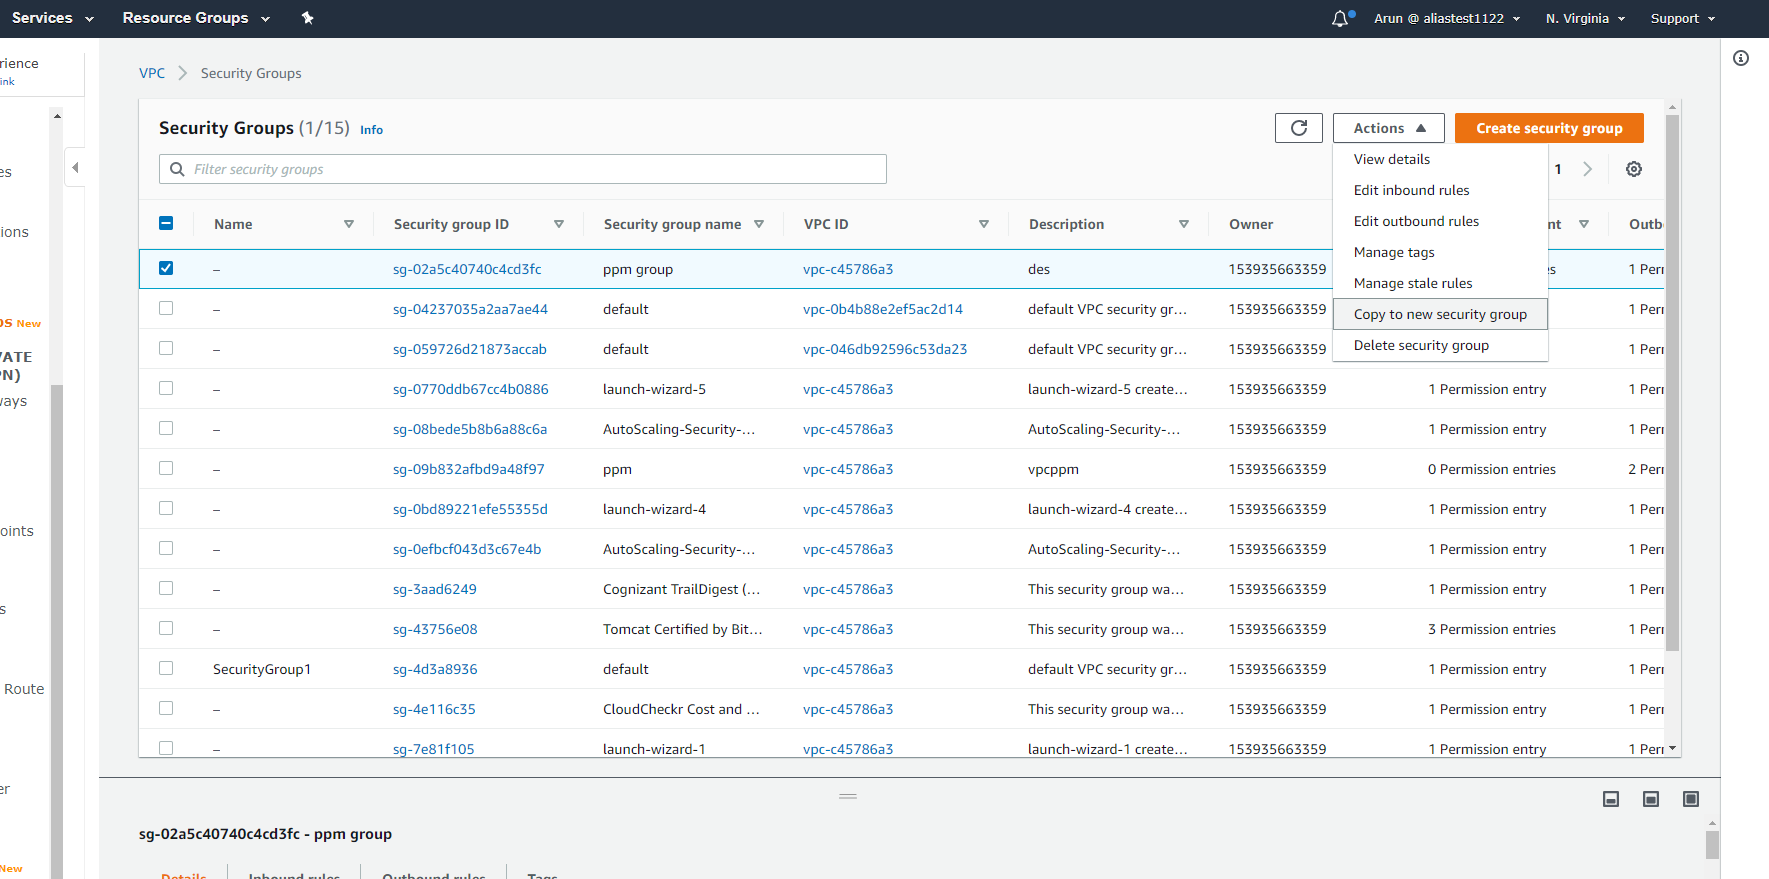Toggle the select-all header checkbox
1769x879 pixels.
(166, 223)
